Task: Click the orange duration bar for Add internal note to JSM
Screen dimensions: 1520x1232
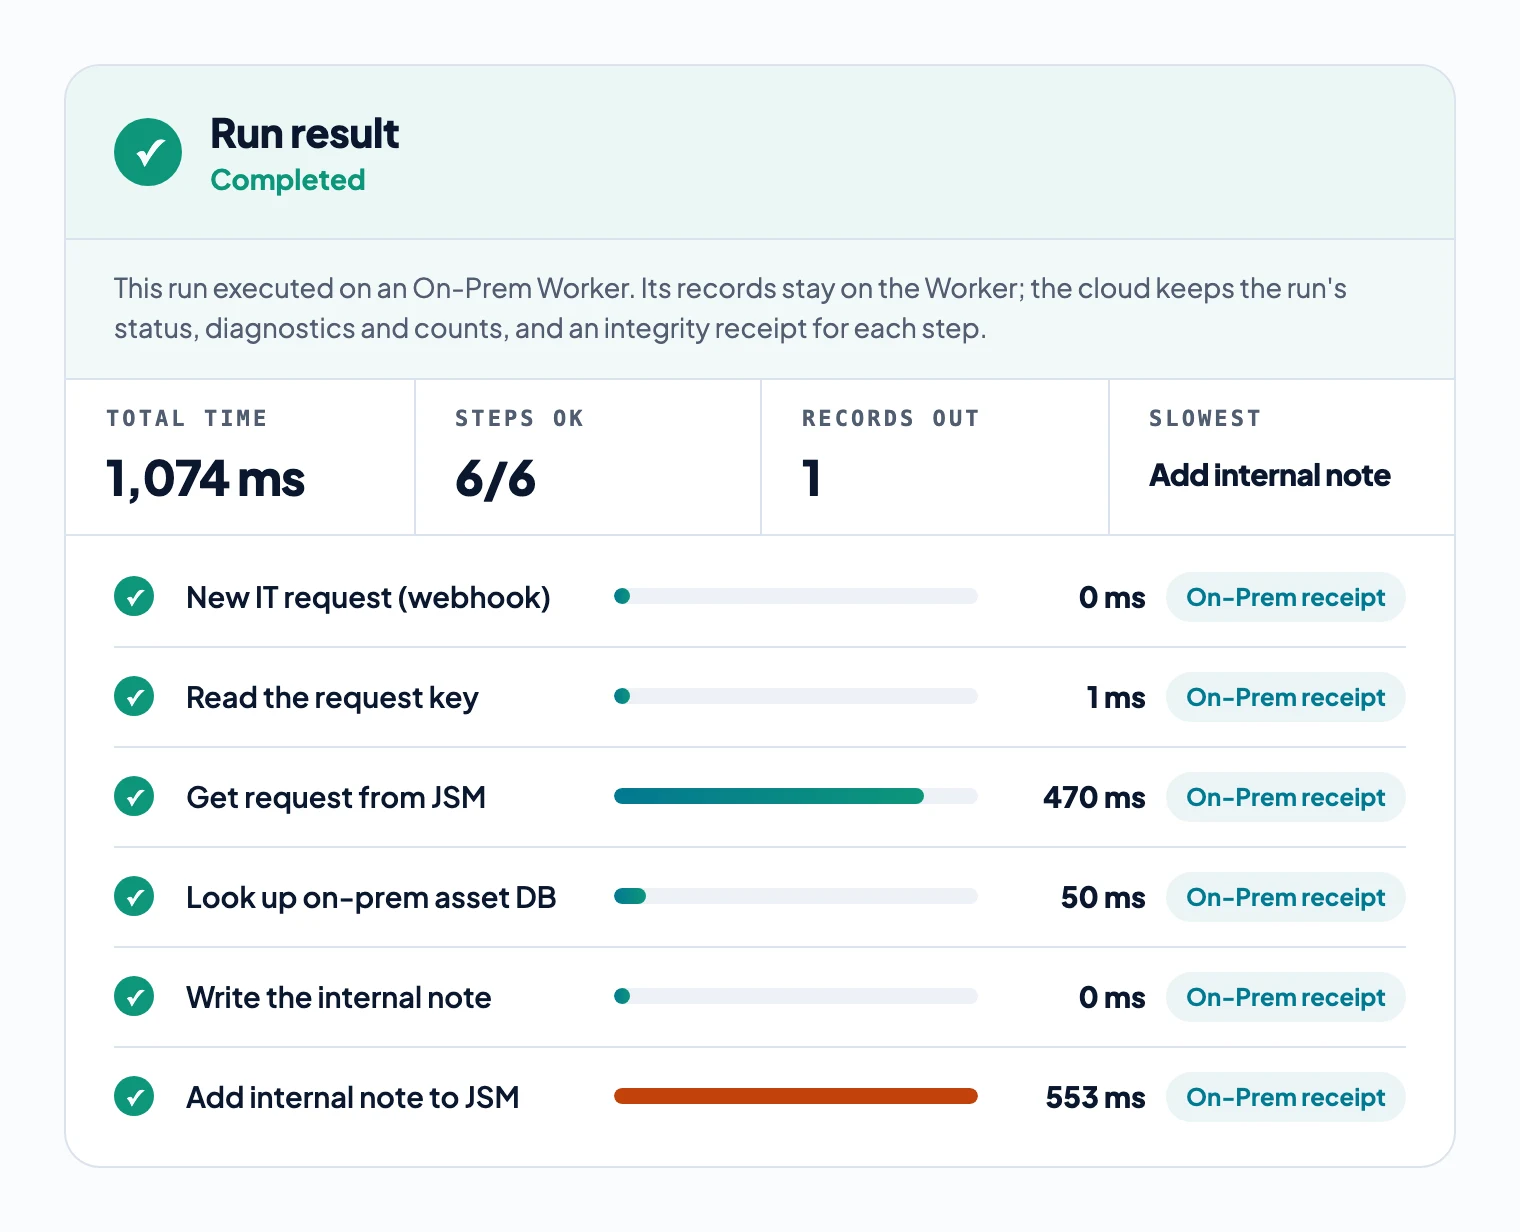Action: click(x=796, y=1096)
